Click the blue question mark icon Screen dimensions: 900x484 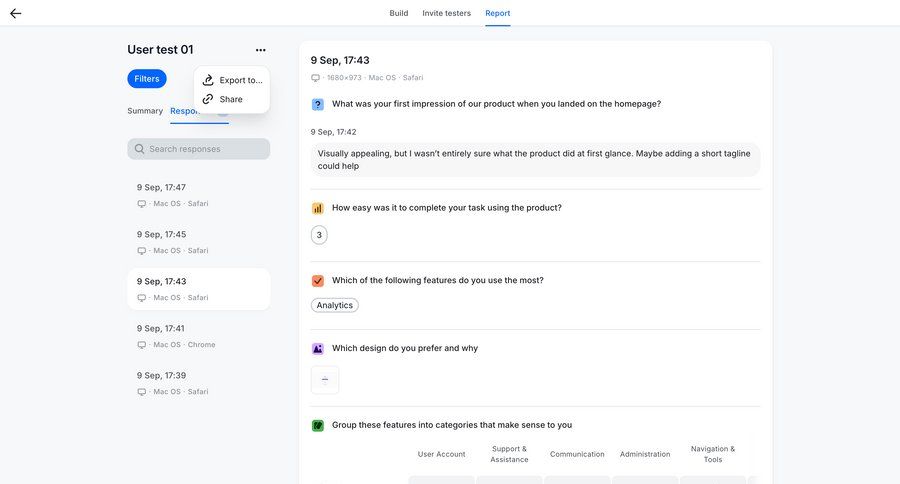(318, 104)
